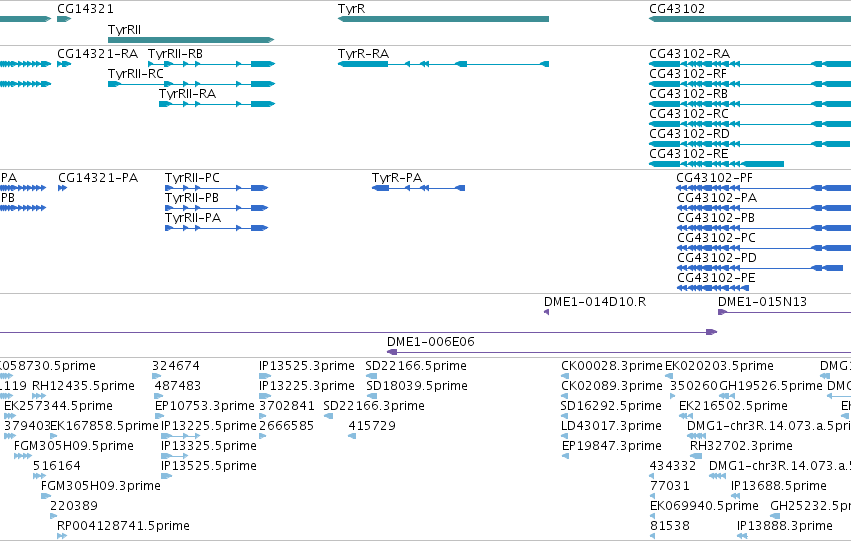Select the 324674 feature label
This screenshot has width=851, height=541.
[176, 366]
